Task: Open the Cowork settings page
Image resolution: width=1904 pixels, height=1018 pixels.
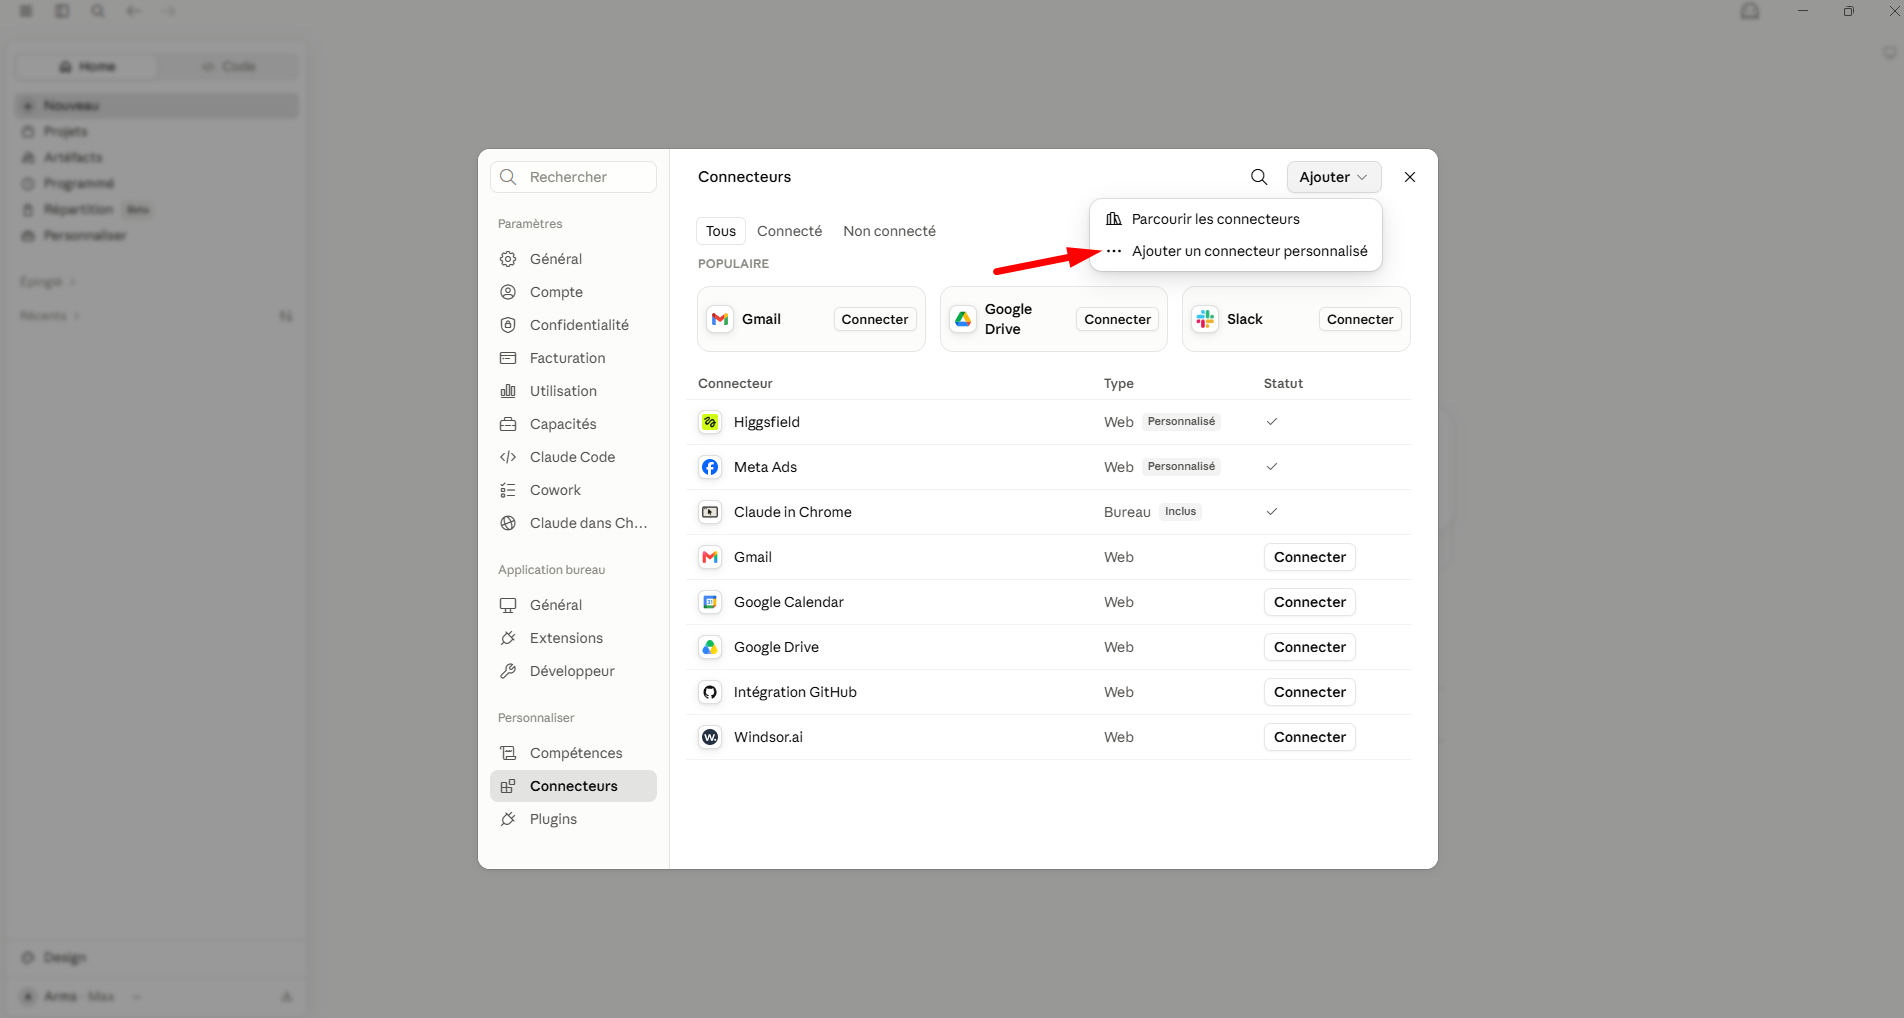Action: pyautogui.click(x=573, y=490)
